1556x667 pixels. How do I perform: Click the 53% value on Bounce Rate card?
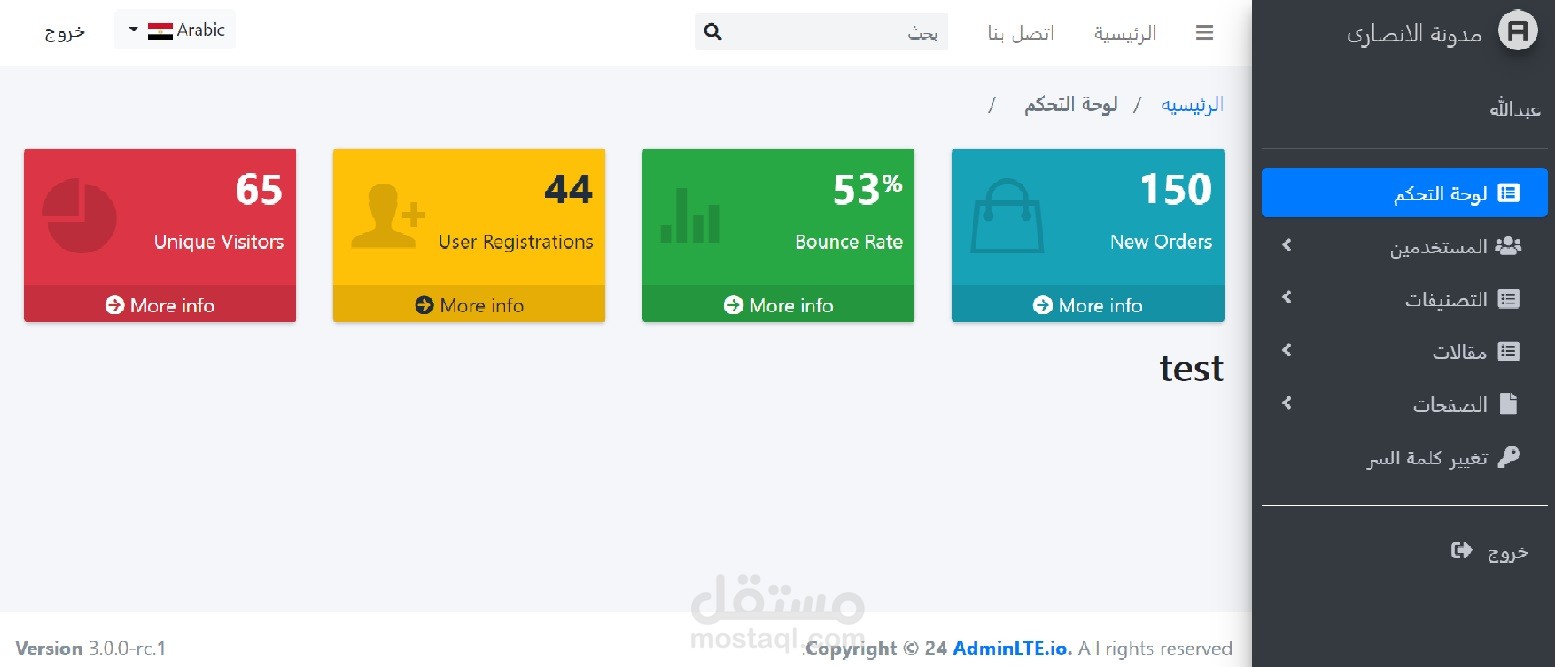(x=868, y=189)
